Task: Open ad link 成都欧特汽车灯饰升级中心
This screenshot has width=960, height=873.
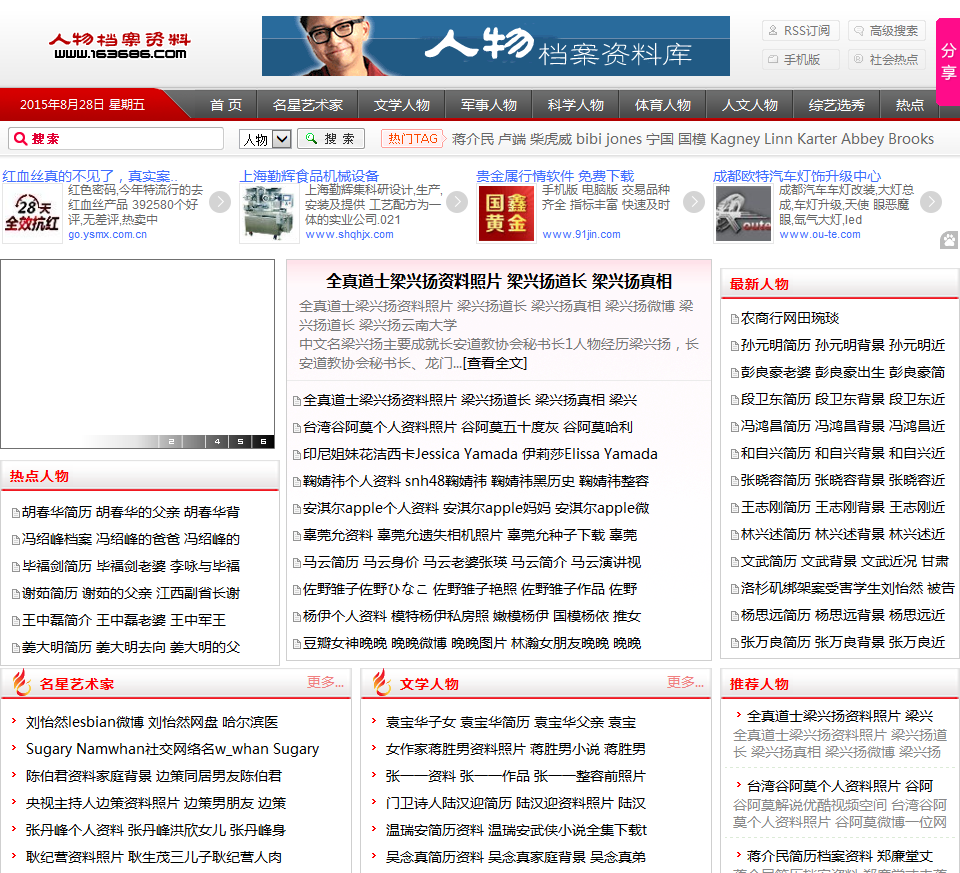Action: click(797, 176)
